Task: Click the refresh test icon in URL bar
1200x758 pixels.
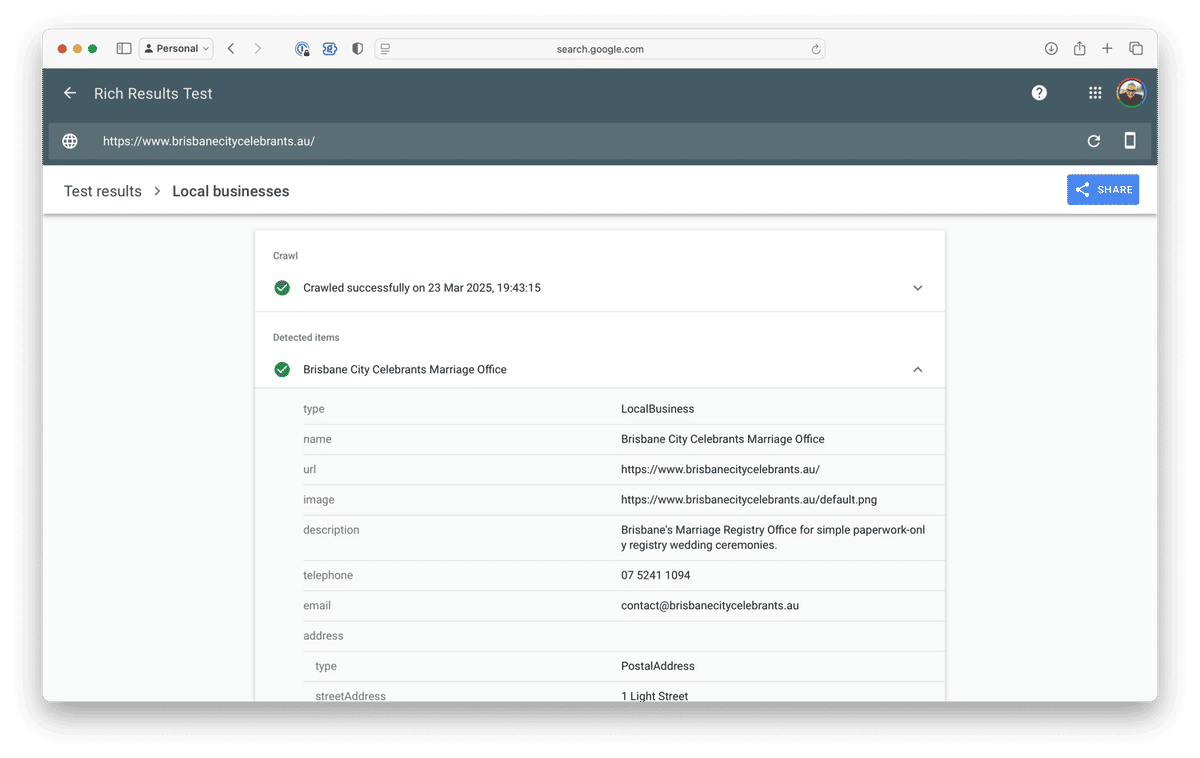Action: pyautogui.click(x=1094, y=141)
